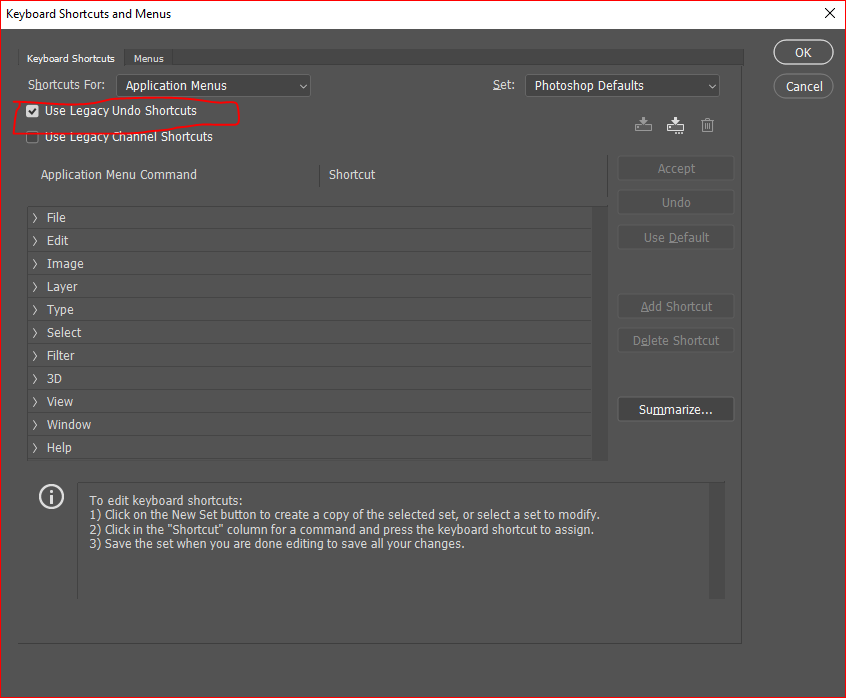The width and height of the screenshot is (846, 698).
Task: Expand the Help menu commands
Action: click(35, 448)
